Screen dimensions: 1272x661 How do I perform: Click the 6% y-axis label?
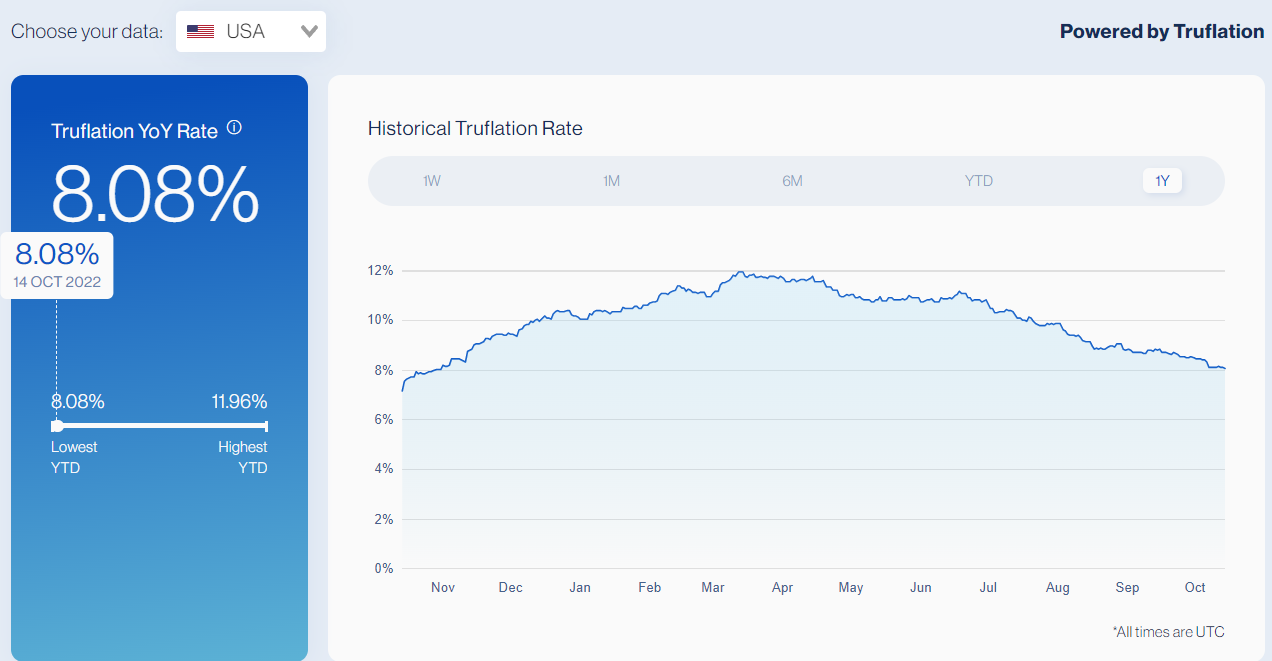point(384,420)
